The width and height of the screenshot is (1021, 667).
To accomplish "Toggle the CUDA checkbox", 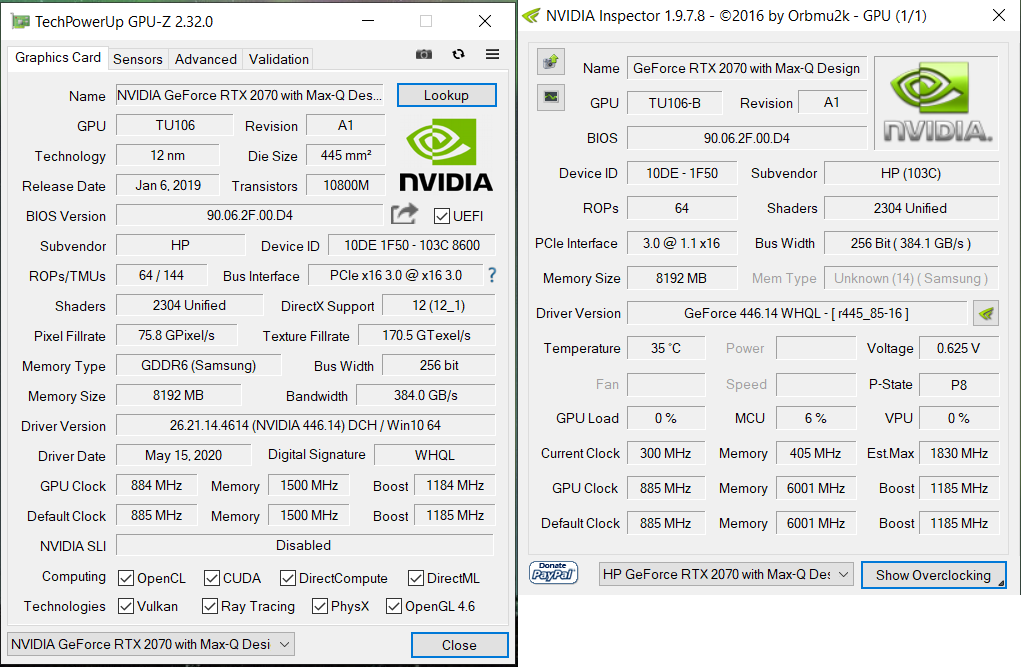I will point(212,578).
